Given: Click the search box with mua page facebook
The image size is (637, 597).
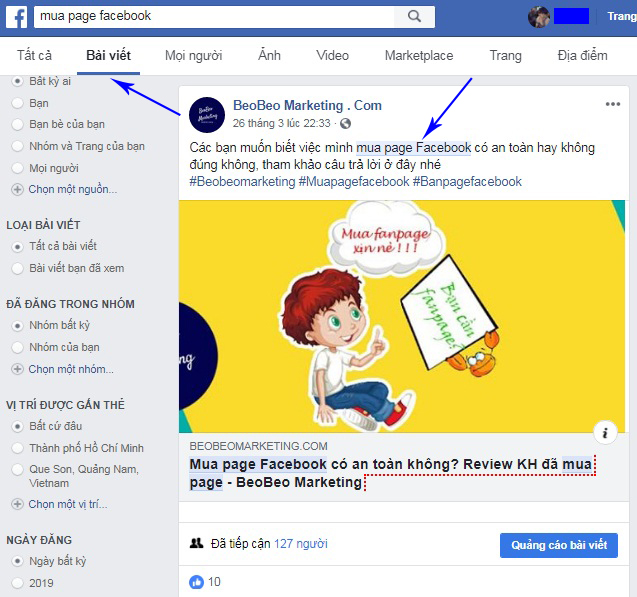Looking at the screenshot, I should pos(214,17).
